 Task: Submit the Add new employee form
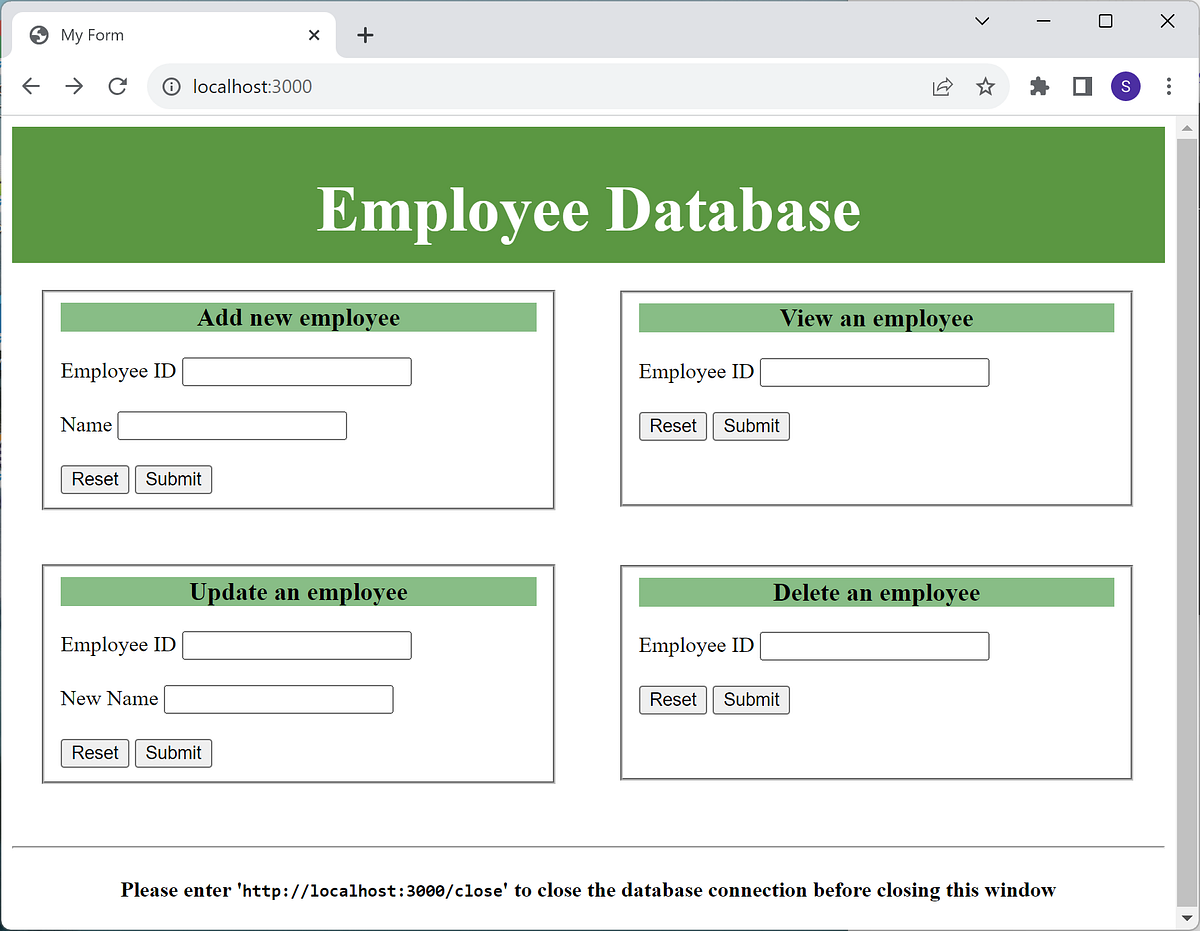173,479
